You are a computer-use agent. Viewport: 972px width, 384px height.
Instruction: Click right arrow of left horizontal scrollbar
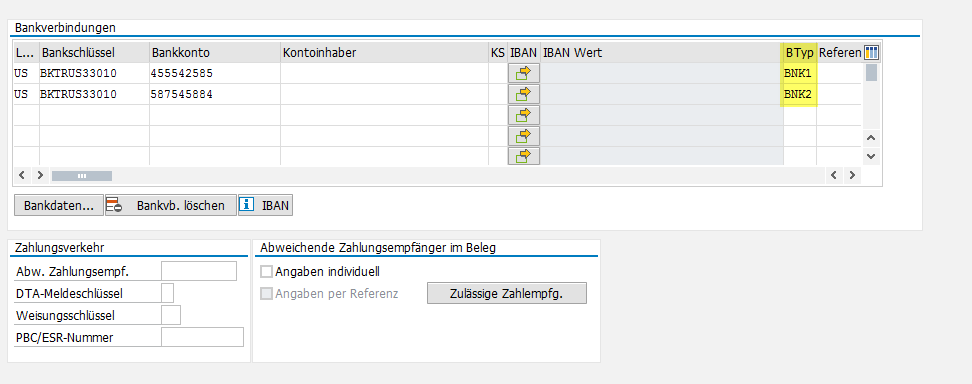[40, 176]
